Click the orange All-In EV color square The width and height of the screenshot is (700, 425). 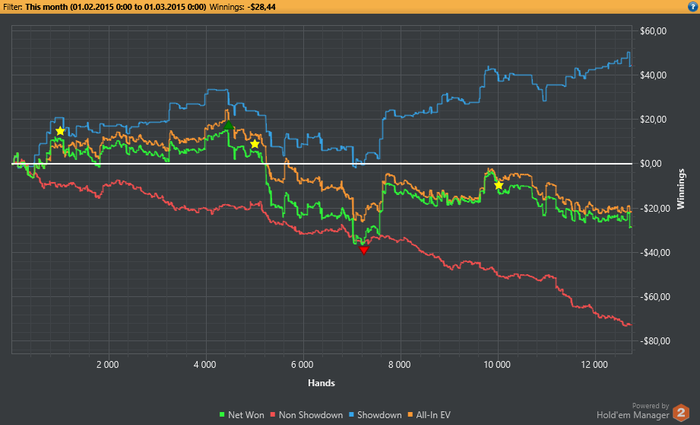[410, 415]
